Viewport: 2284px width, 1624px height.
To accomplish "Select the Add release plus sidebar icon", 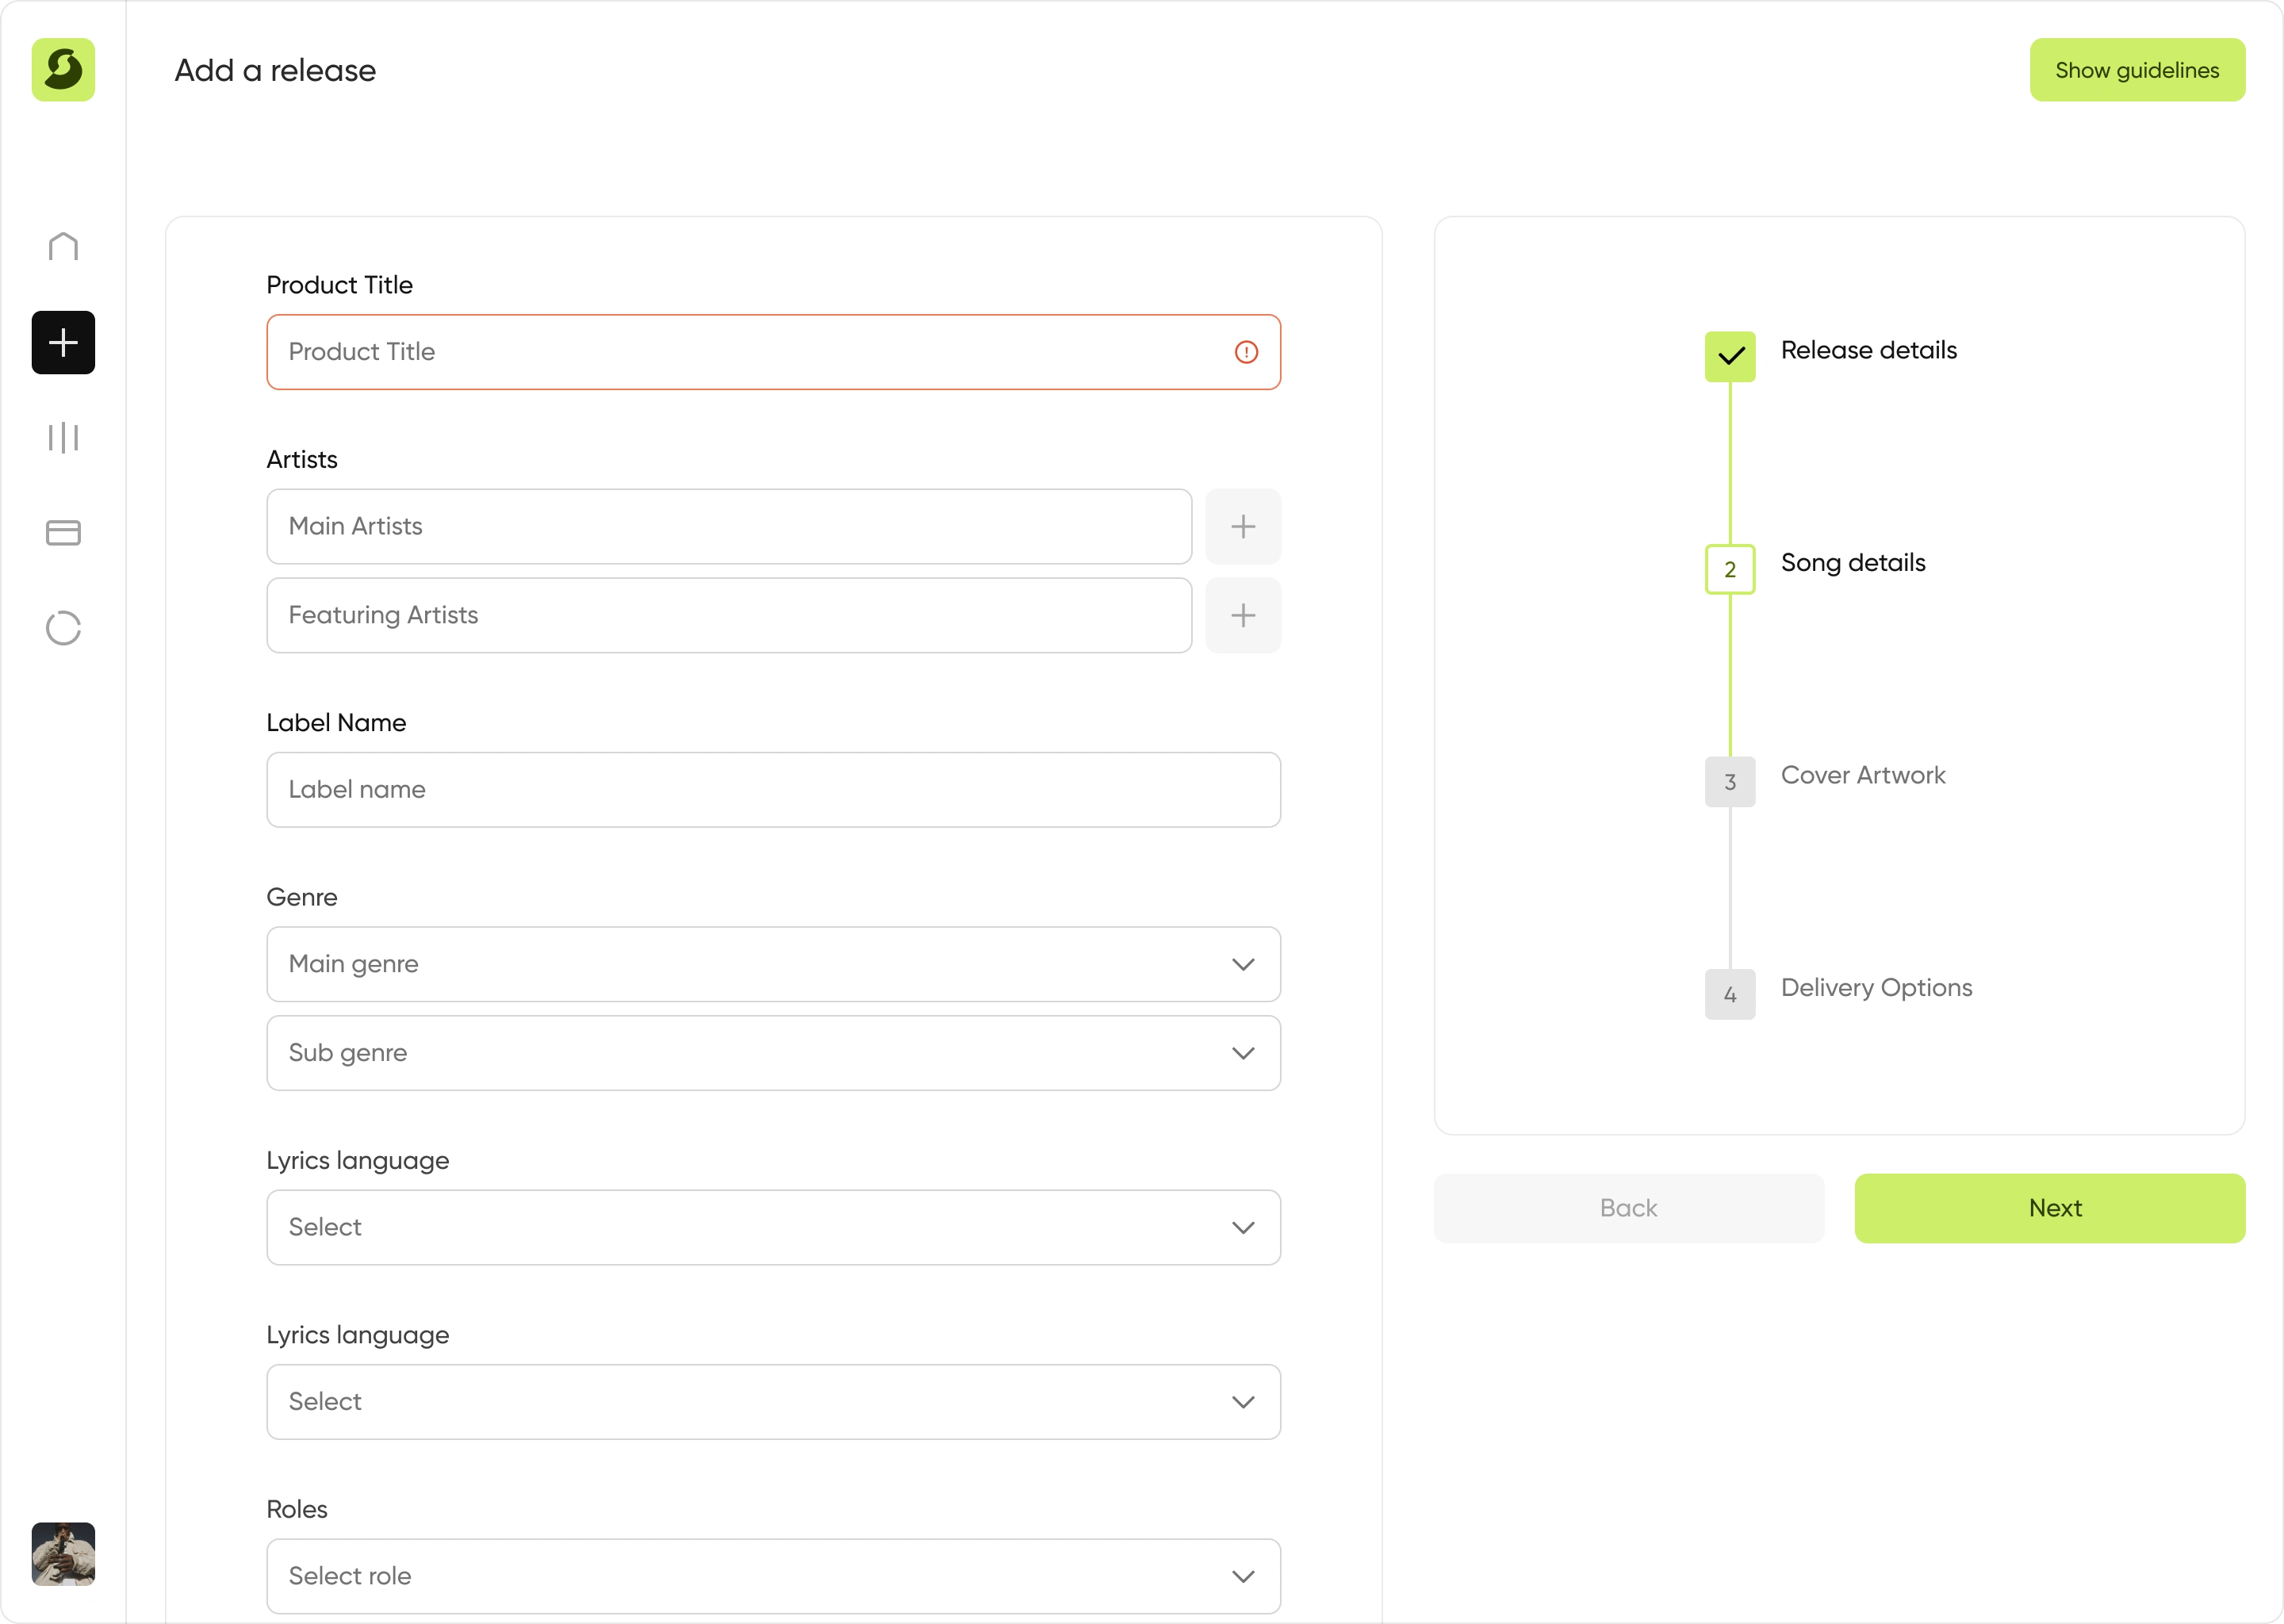I will pos(63,343).
